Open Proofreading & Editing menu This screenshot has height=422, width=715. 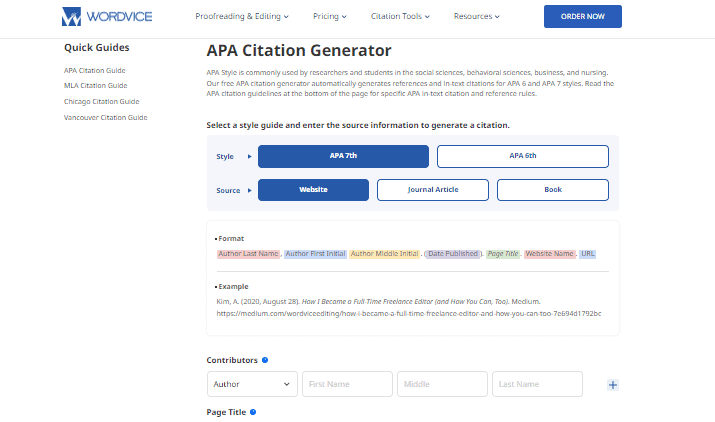pyautogui.click(x=242, y=16)
